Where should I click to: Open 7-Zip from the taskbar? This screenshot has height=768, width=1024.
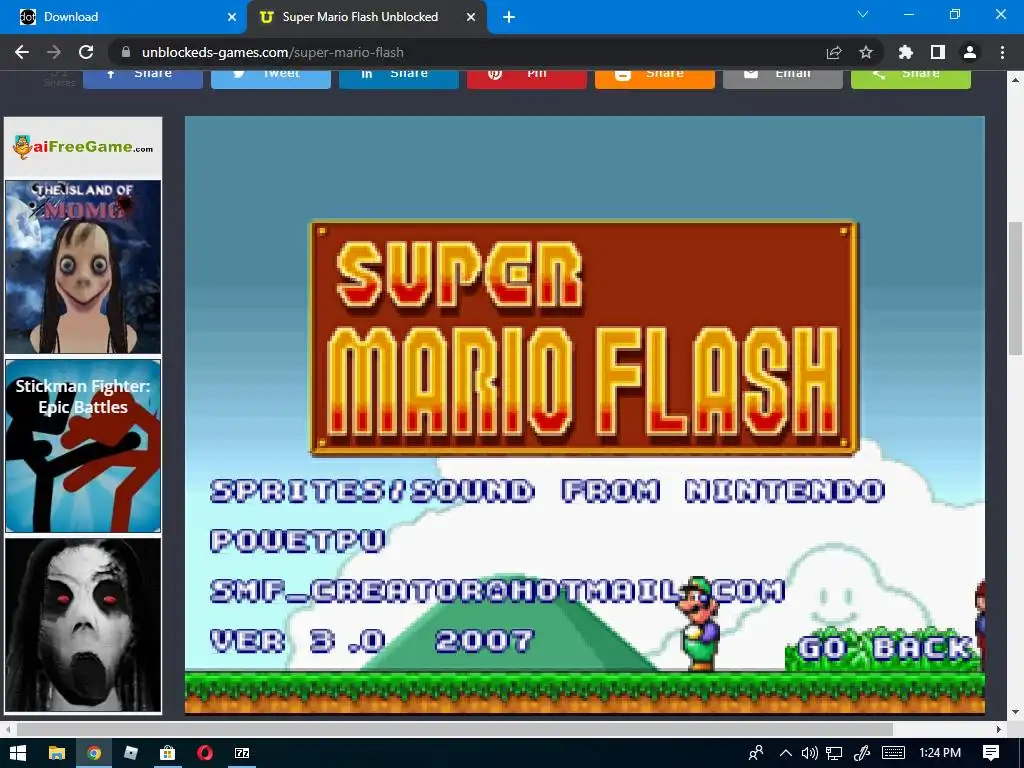(x=242, y=753)
